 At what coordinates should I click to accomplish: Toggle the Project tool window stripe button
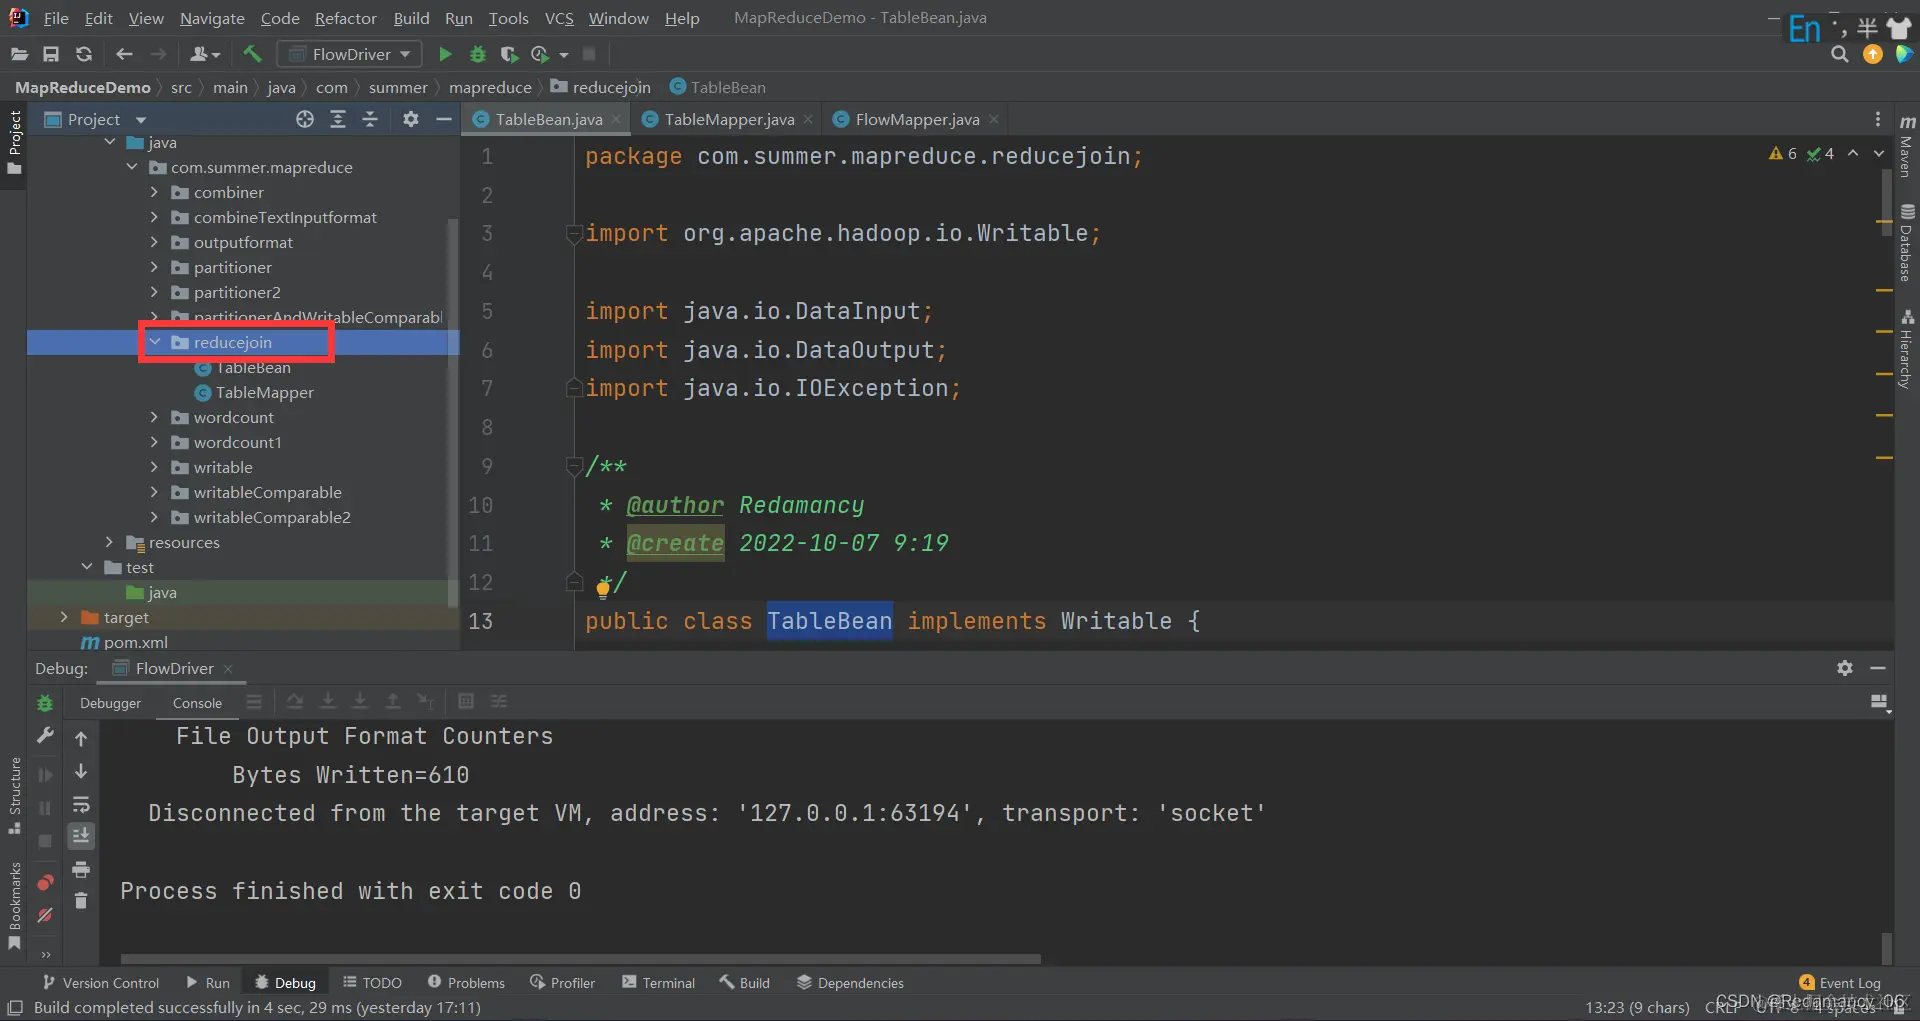(14, 142)
